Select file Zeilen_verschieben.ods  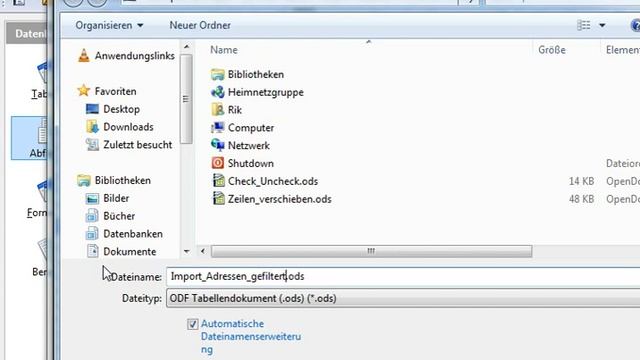280,199
